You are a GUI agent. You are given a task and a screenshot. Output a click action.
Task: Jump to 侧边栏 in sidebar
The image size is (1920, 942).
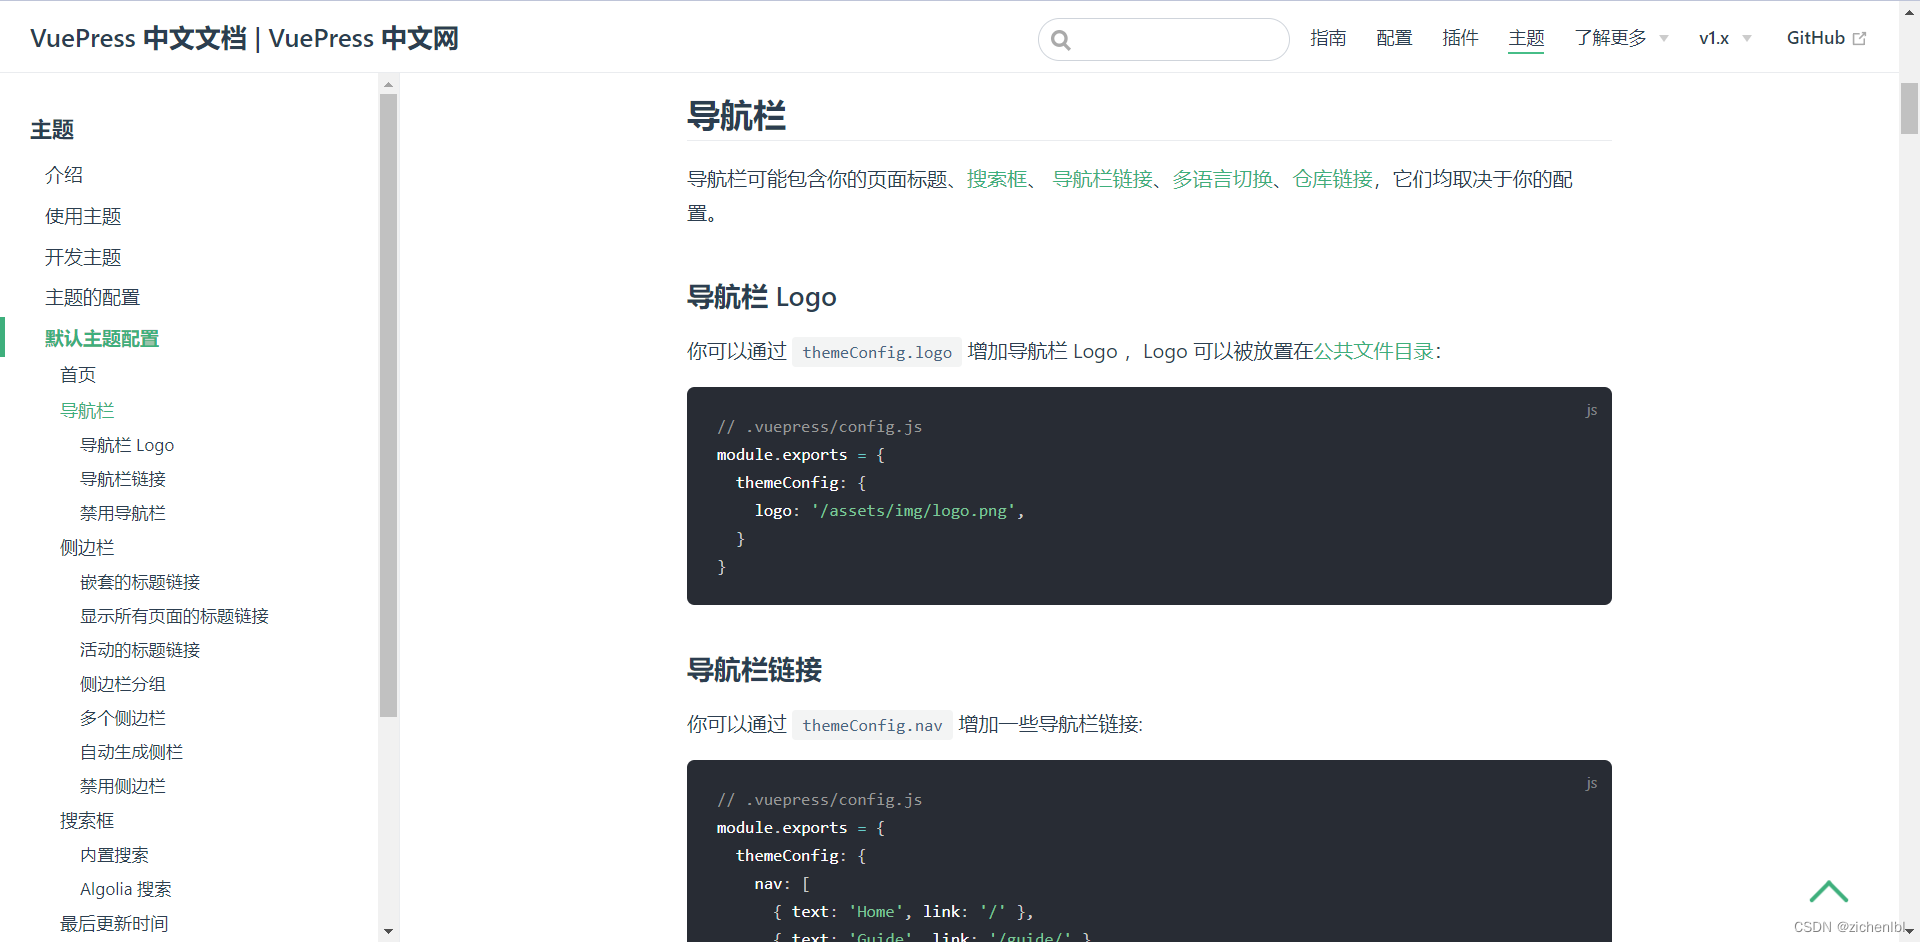click(87, 548)
